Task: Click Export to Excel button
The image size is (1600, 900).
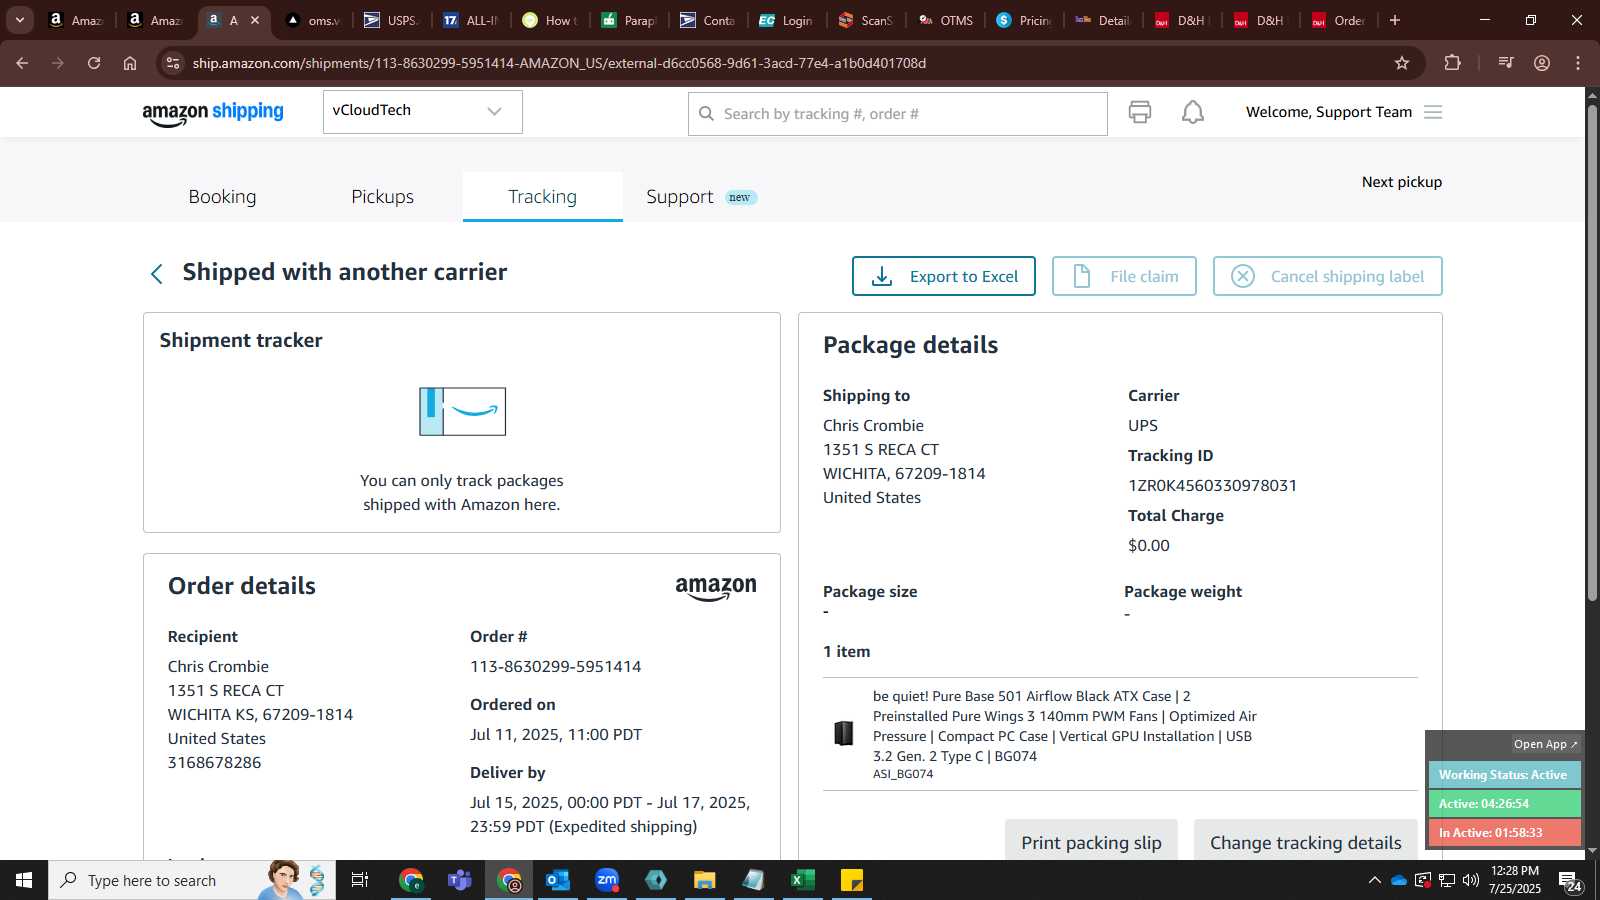Action: click(x=943, y=276)
